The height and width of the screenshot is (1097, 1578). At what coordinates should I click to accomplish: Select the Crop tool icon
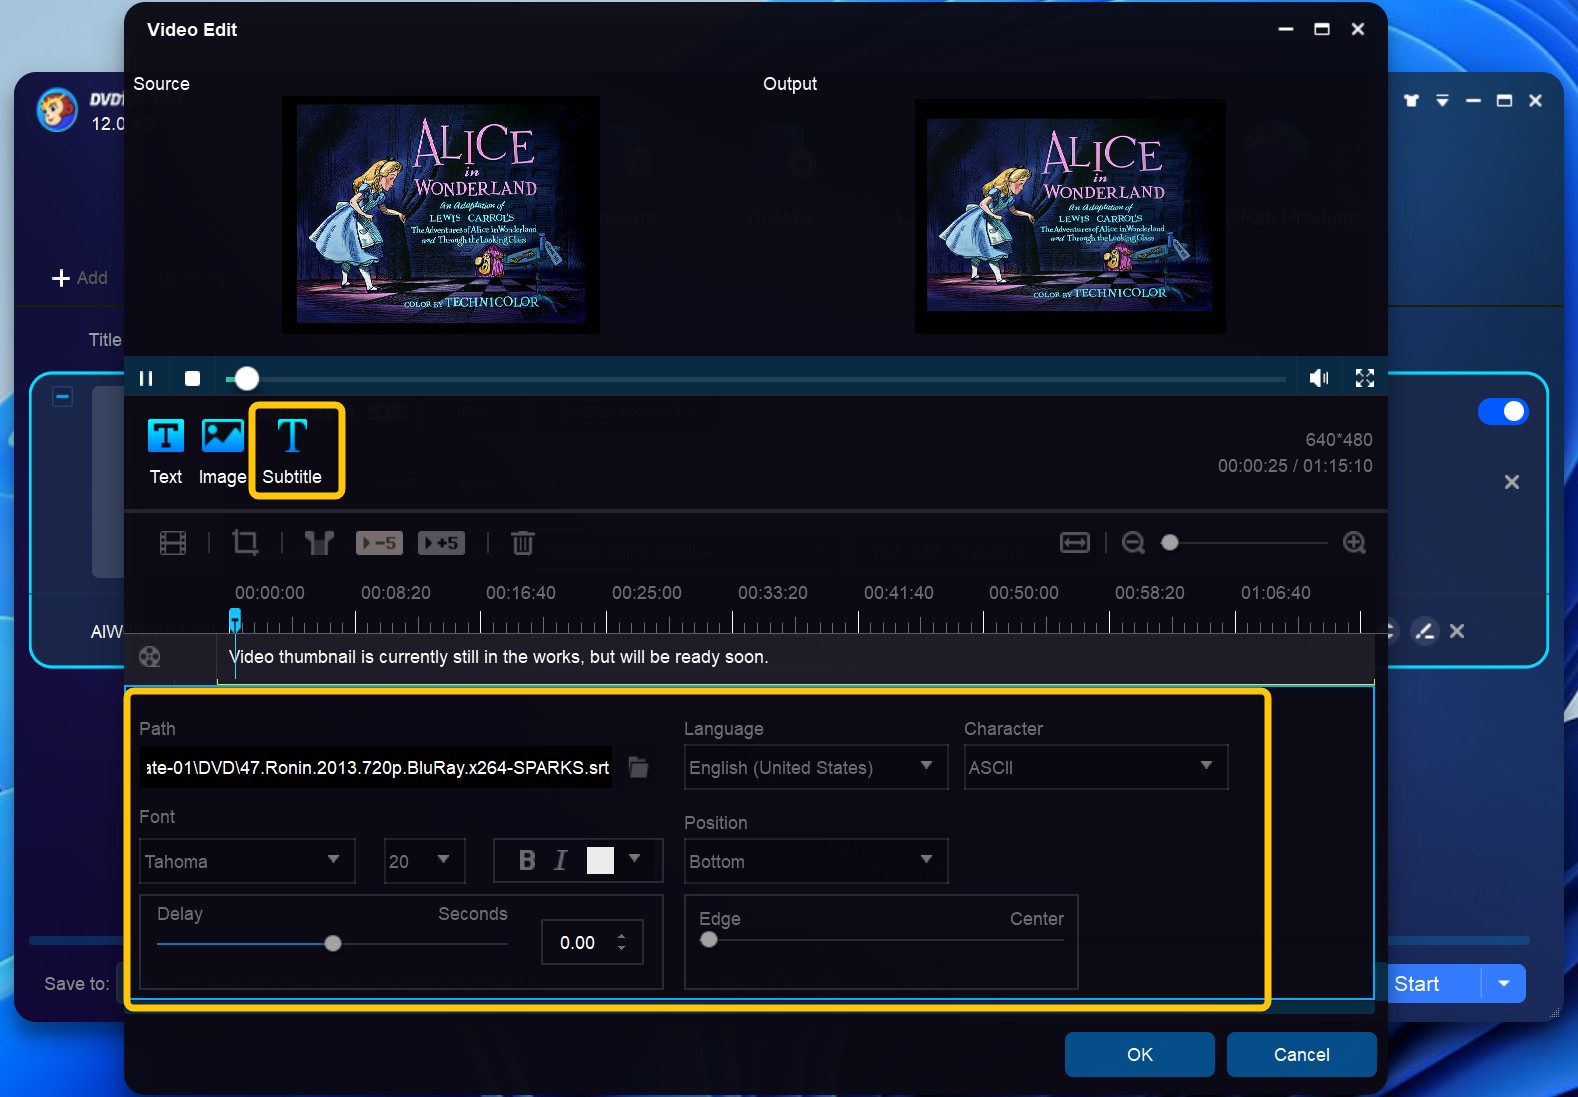tap(245, 543)
